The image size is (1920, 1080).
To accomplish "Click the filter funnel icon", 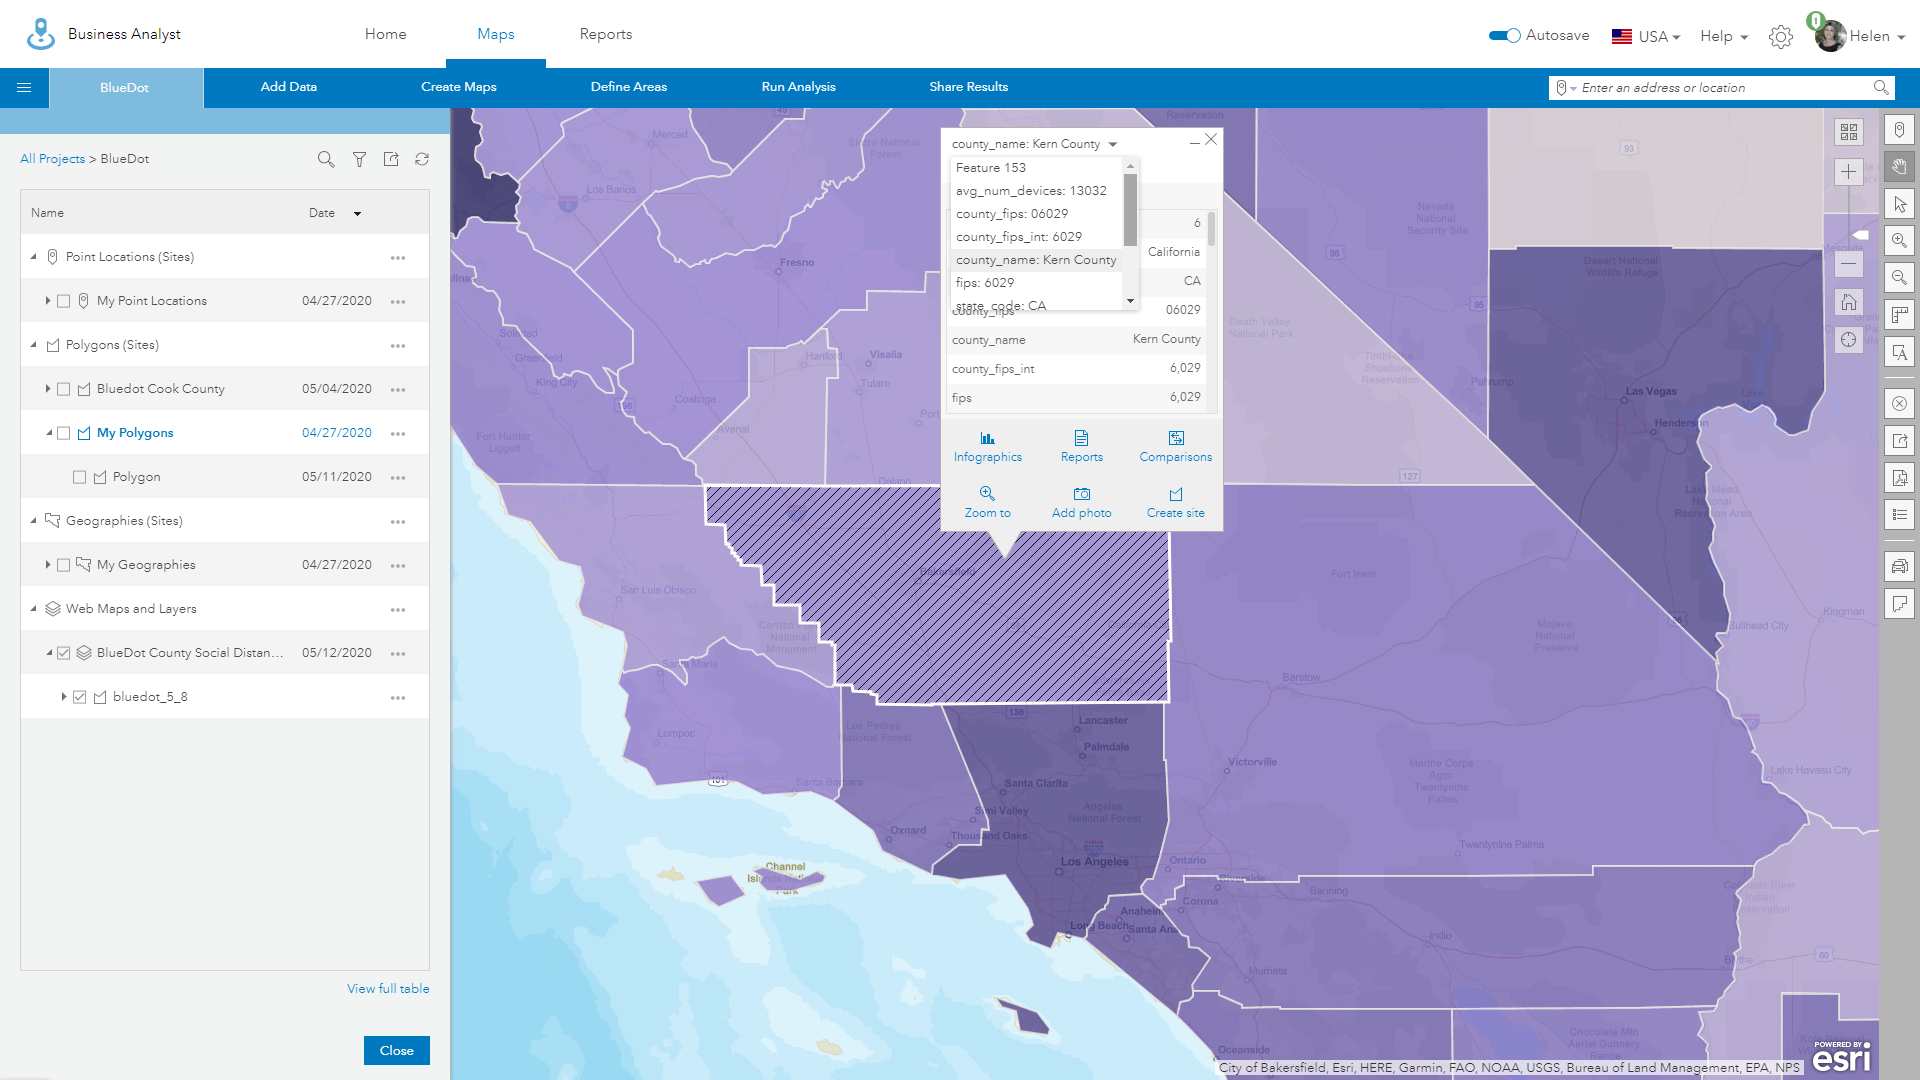I will (359, 159).
